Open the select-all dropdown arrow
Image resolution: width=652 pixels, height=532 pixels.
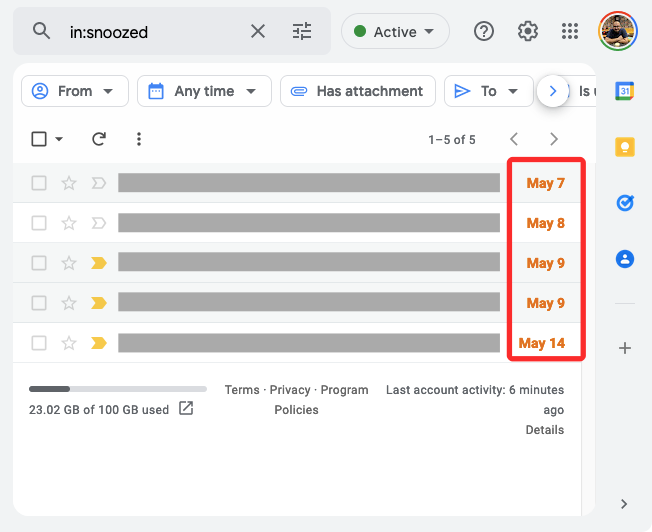[59, 139]
